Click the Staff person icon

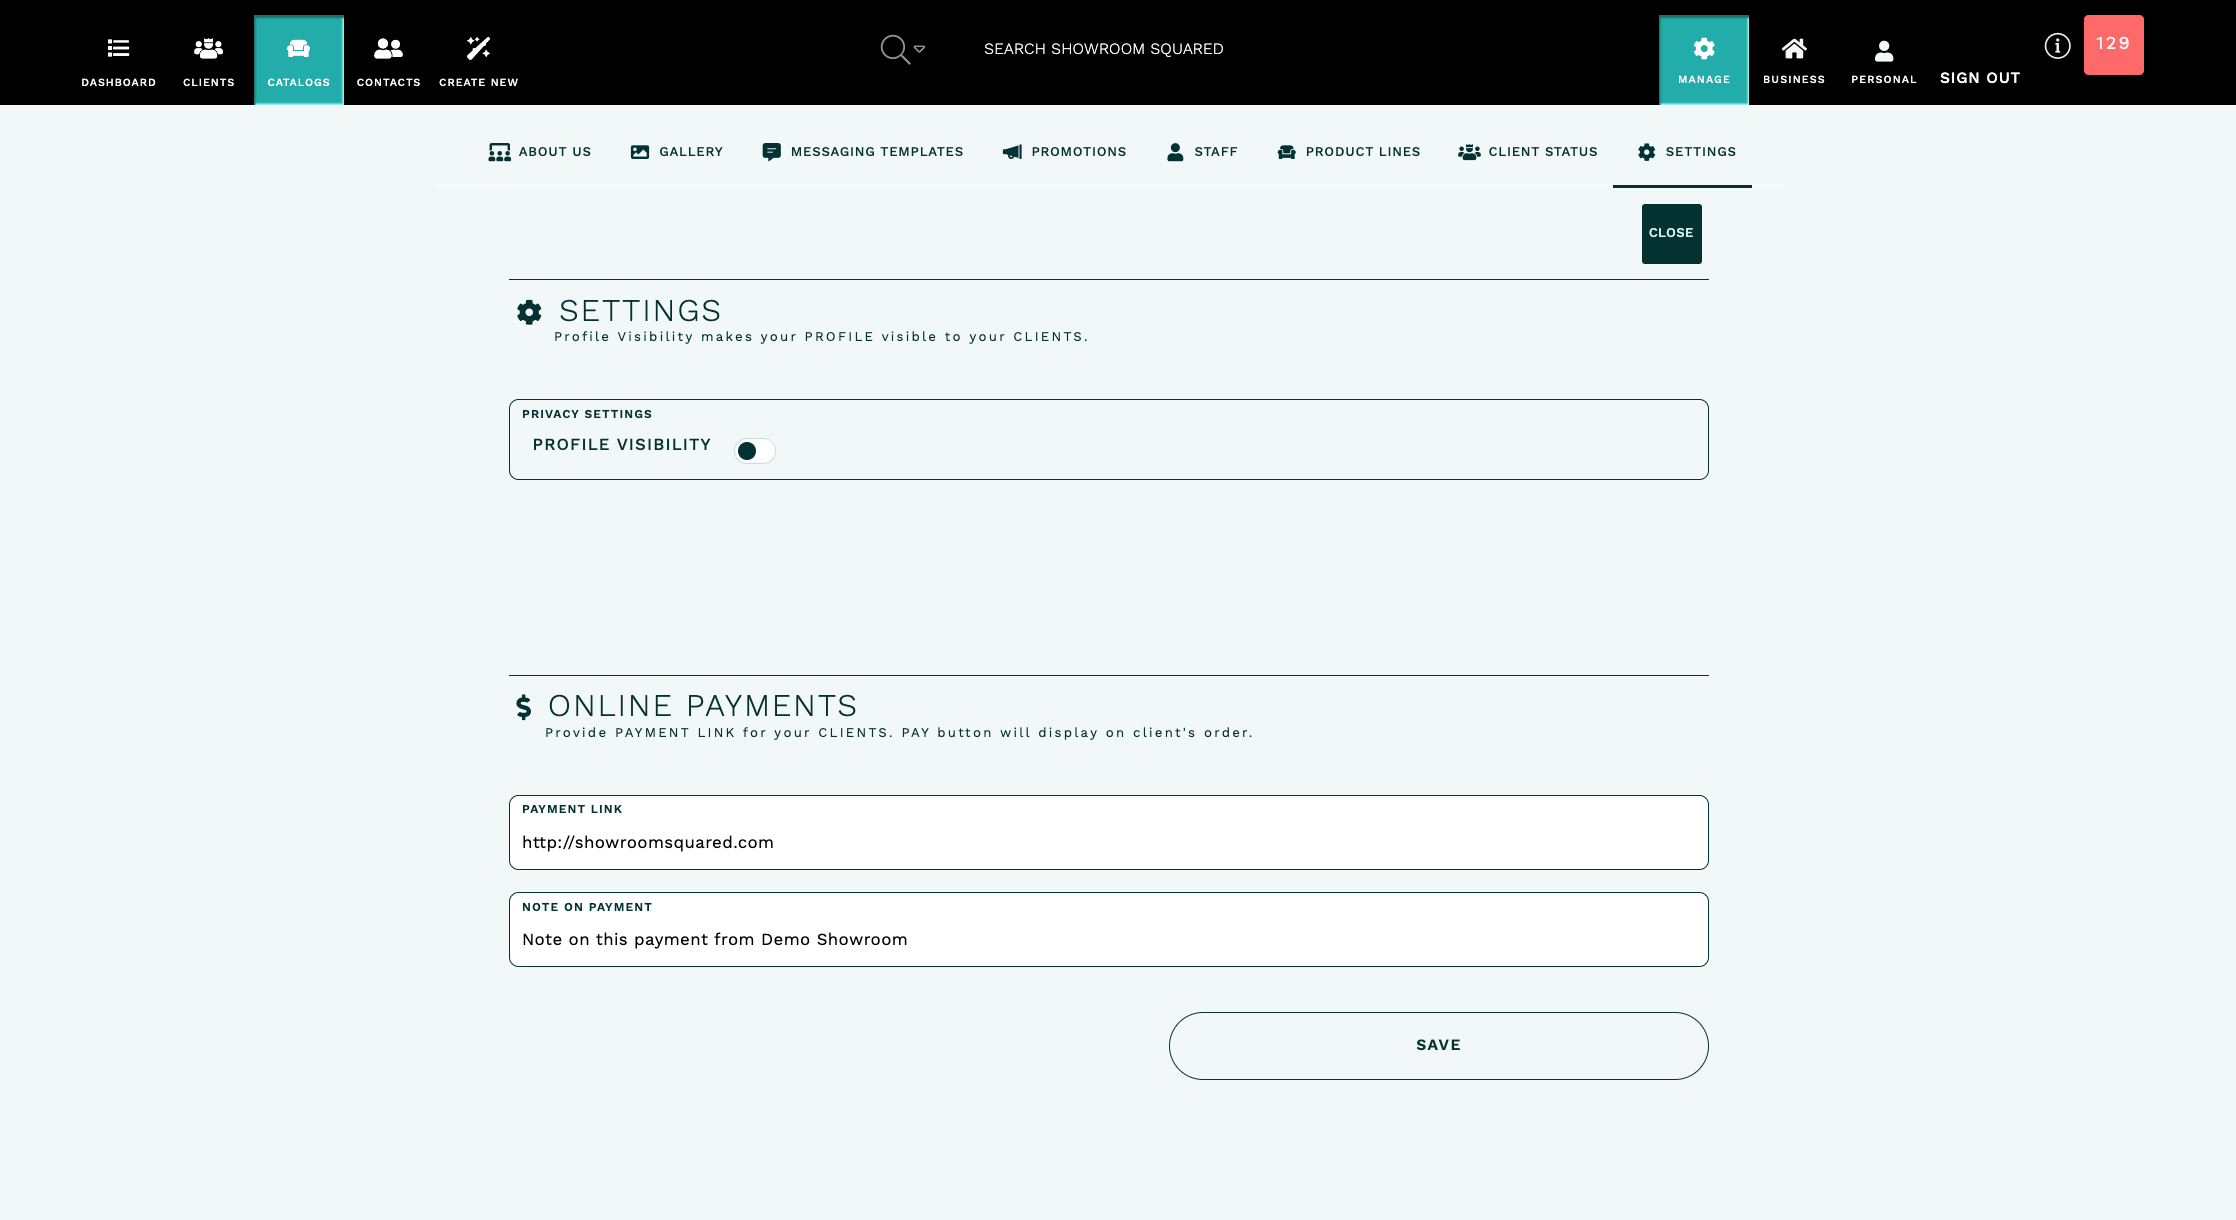1175,151
